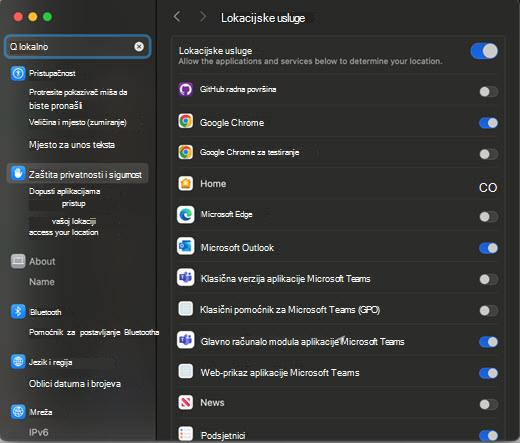This screenshot has width=520, height=443.
Task: Go forward with the right chevron
Action: [203, 16]
